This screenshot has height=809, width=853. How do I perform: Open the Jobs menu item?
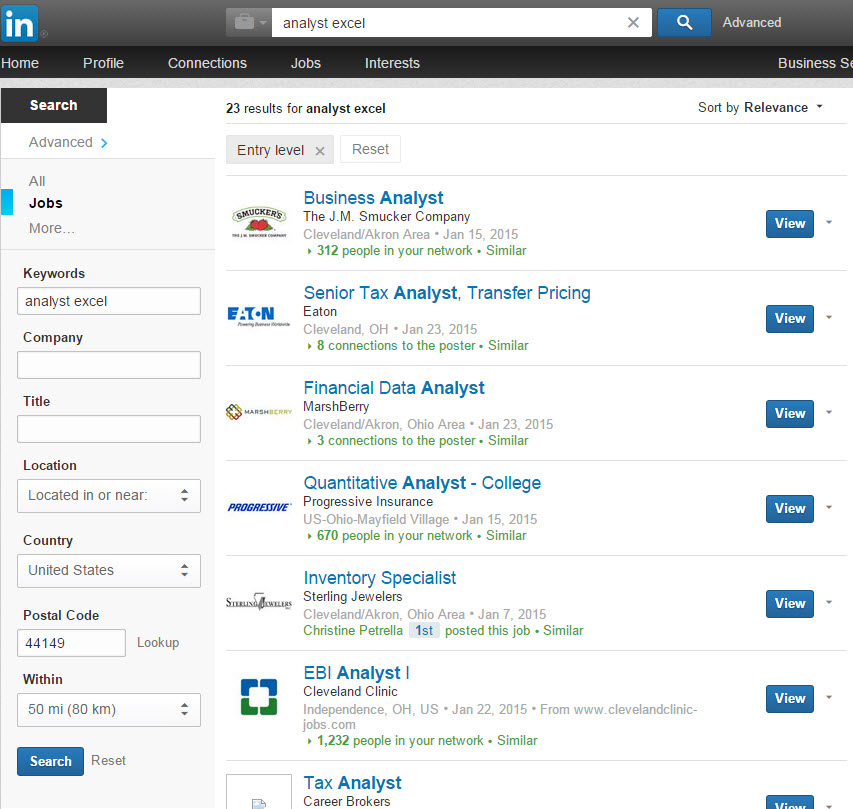click(306, 63)
